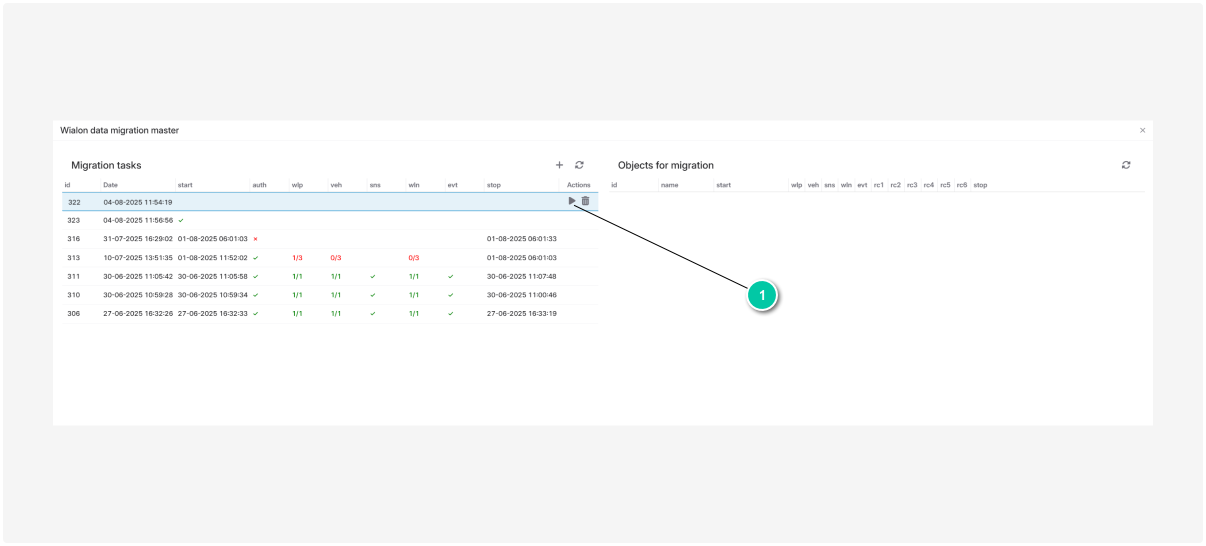
Task: Click the Date column header in Migration tasks
Action: pyautogui.click(x=110, y=185)
